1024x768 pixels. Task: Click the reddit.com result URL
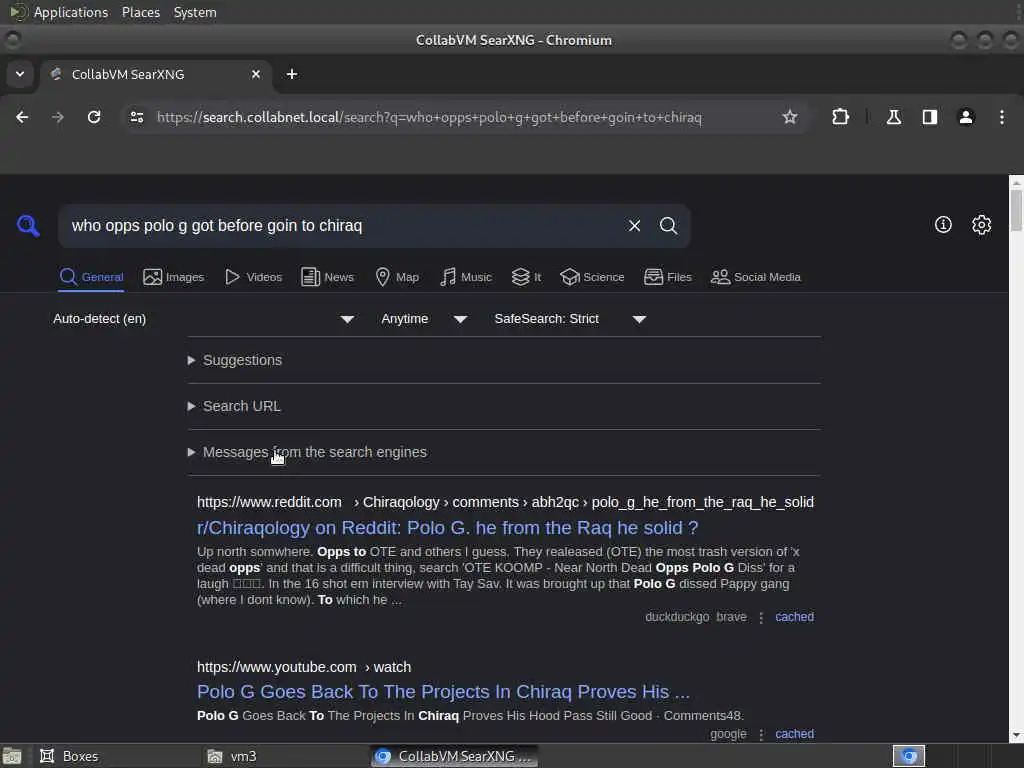coord(505,502)
